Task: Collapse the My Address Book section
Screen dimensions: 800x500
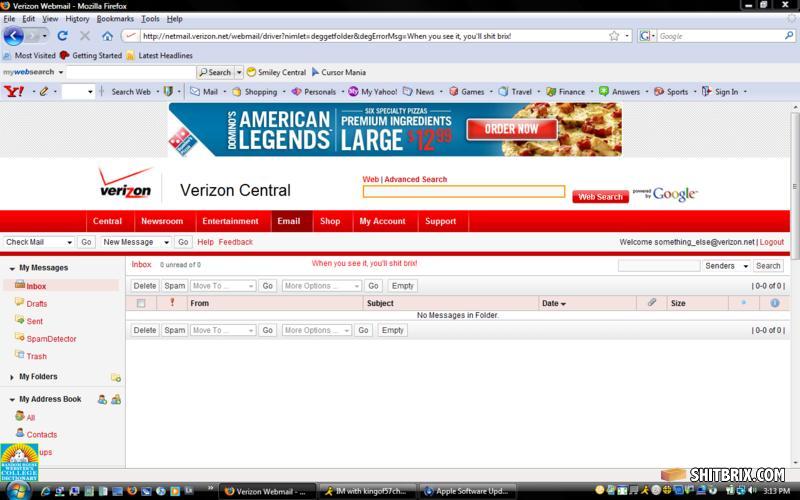Action: (12, 399)
